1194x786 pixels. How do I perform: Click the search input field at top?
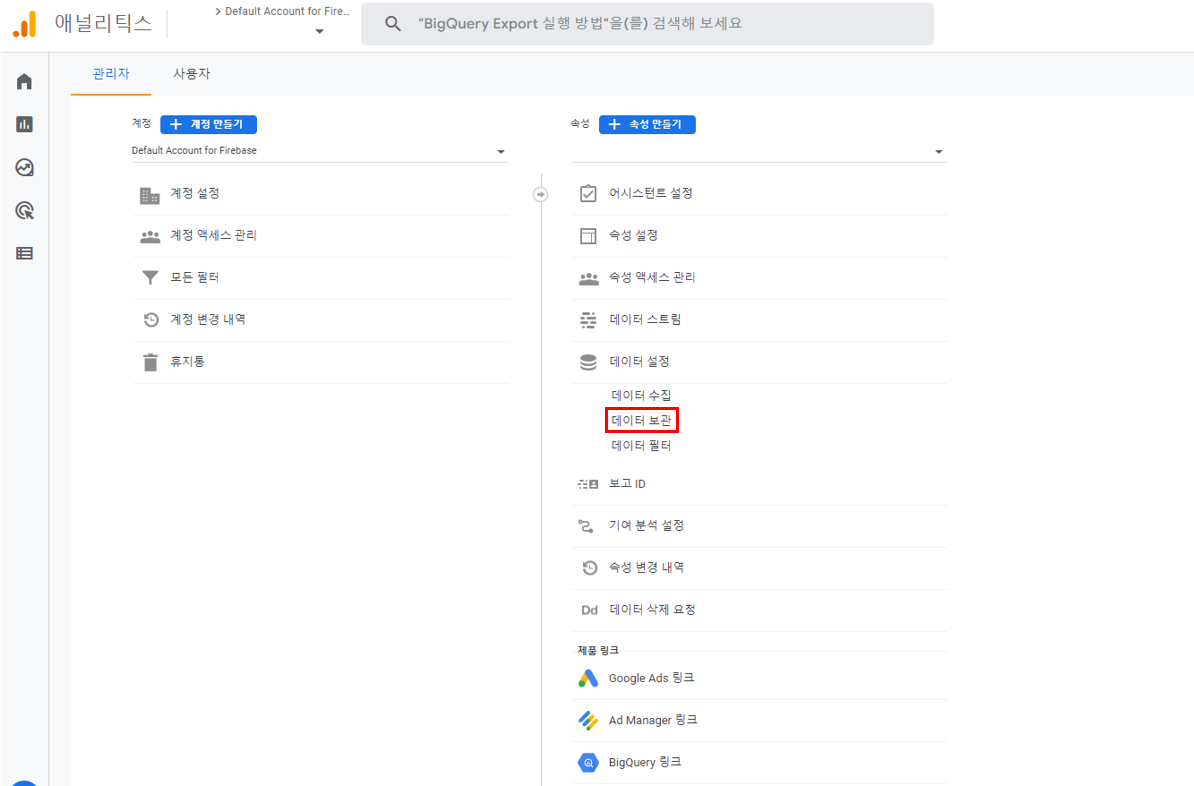pos(647,24)
